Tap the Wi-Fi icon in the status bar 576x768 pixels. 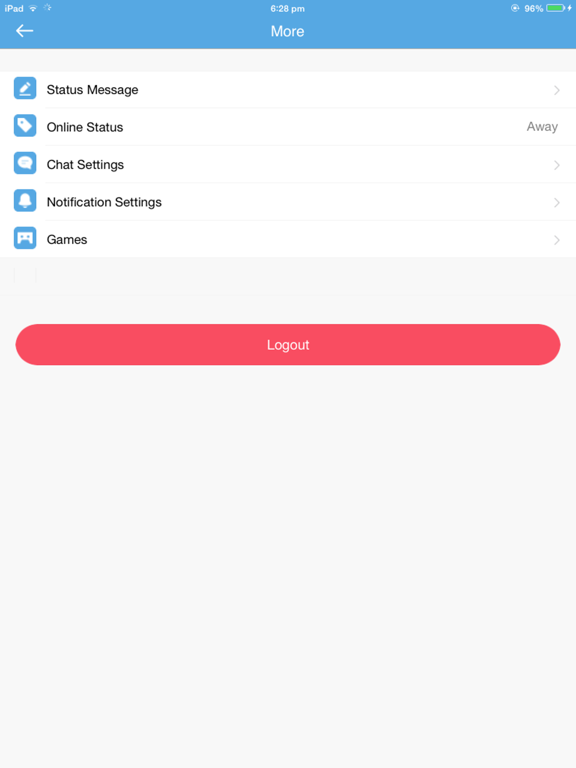click(33, 8)
